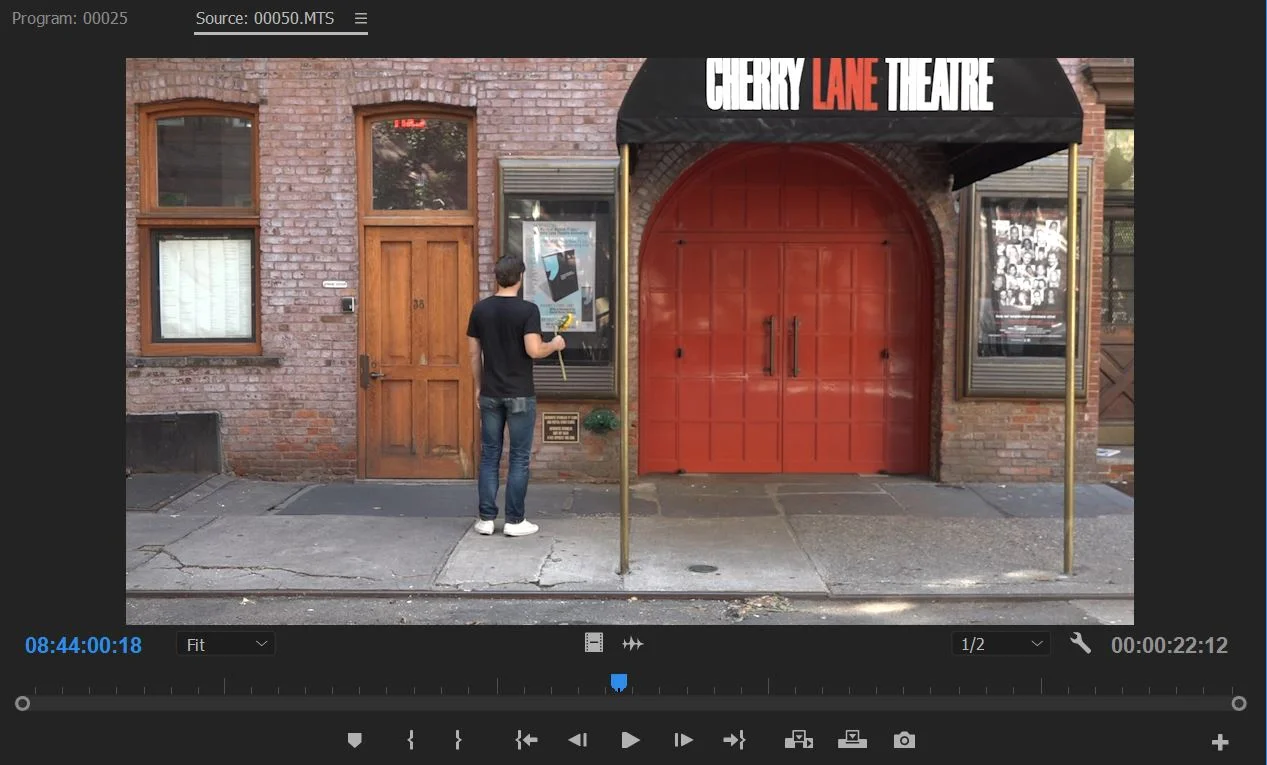Click the Drag Video Only filmstrip icon
Image resolution: width=1267 pixels, height=765 pixels.
click(594, 644)
